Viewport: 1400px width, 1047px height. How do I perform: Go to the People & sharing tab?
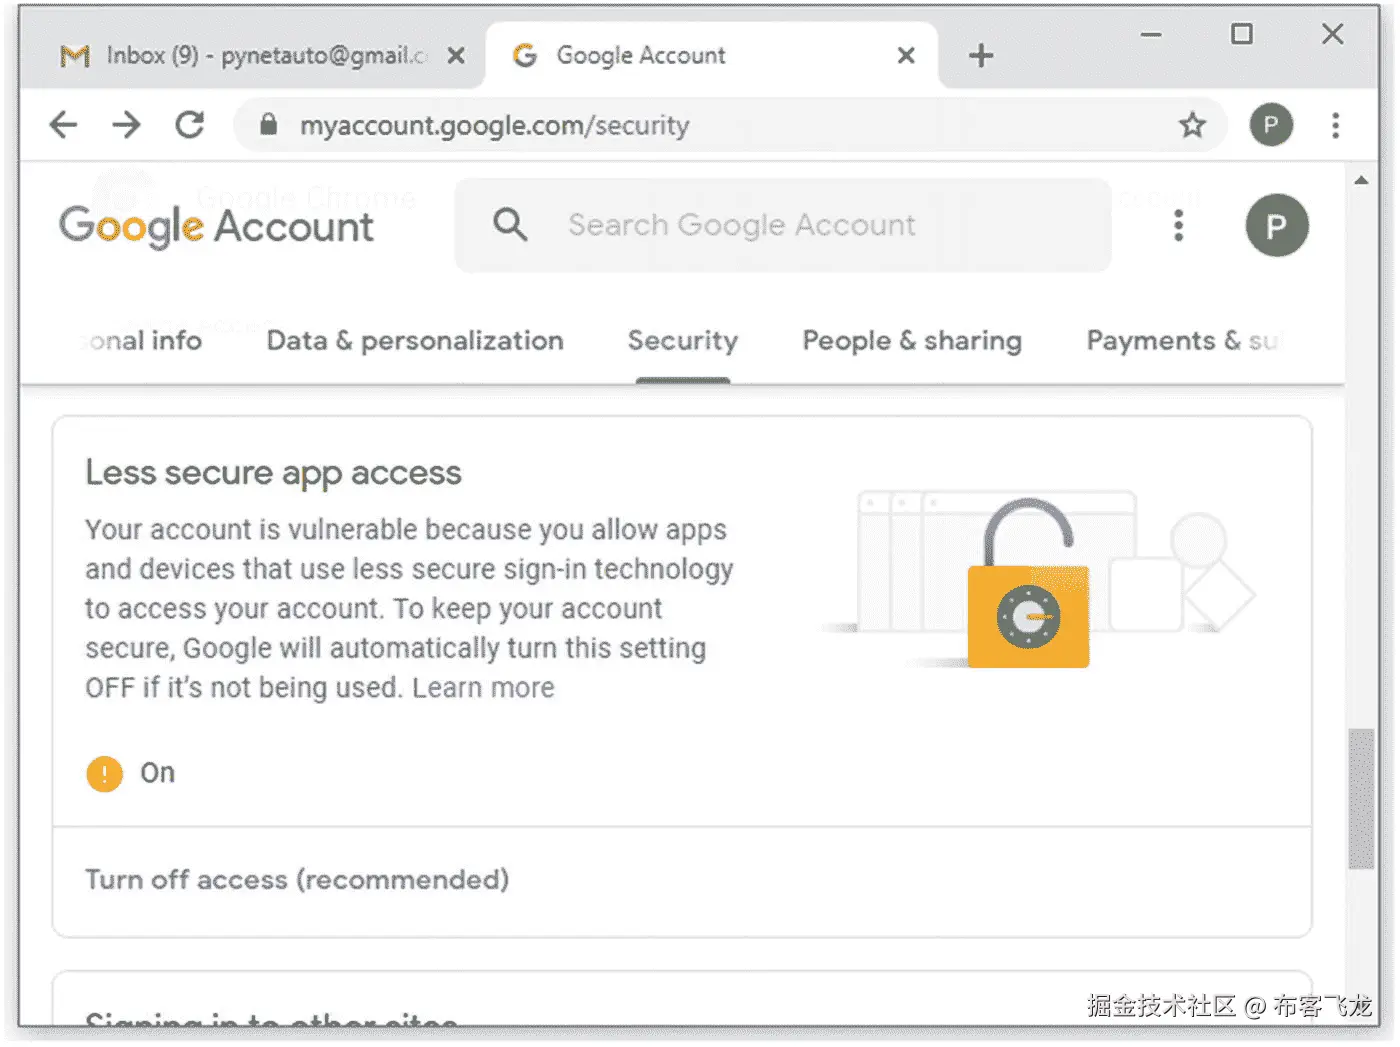pyautogui.click(x=912, y=341)
